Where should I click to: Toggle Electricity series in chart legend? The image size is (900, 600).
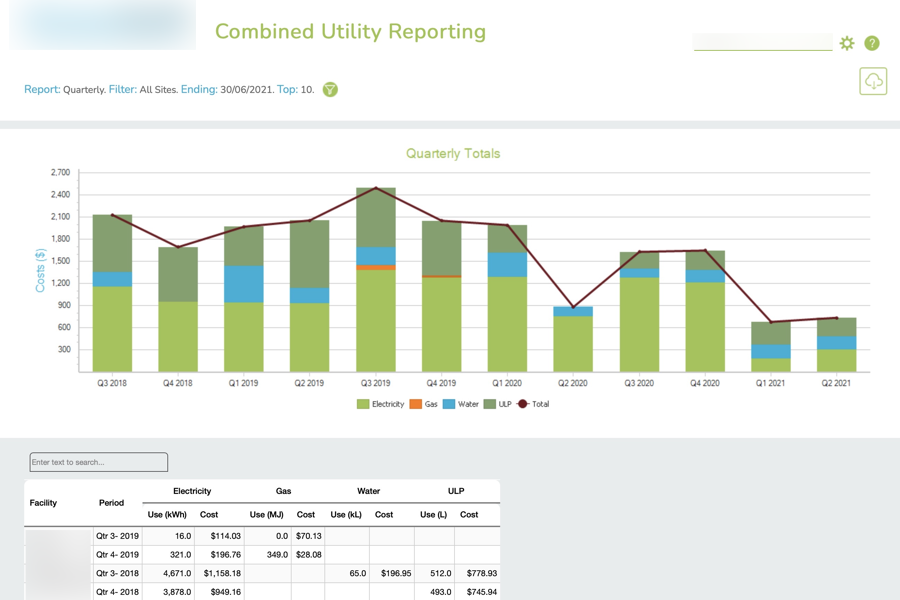(x=381, y=404)
